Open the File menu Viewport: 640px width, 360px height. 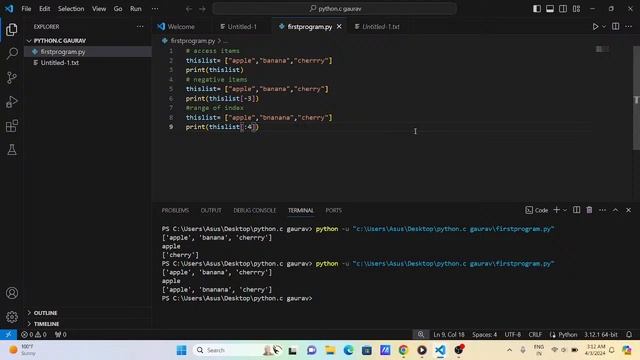pyautogui.click(x=26, y=9)
